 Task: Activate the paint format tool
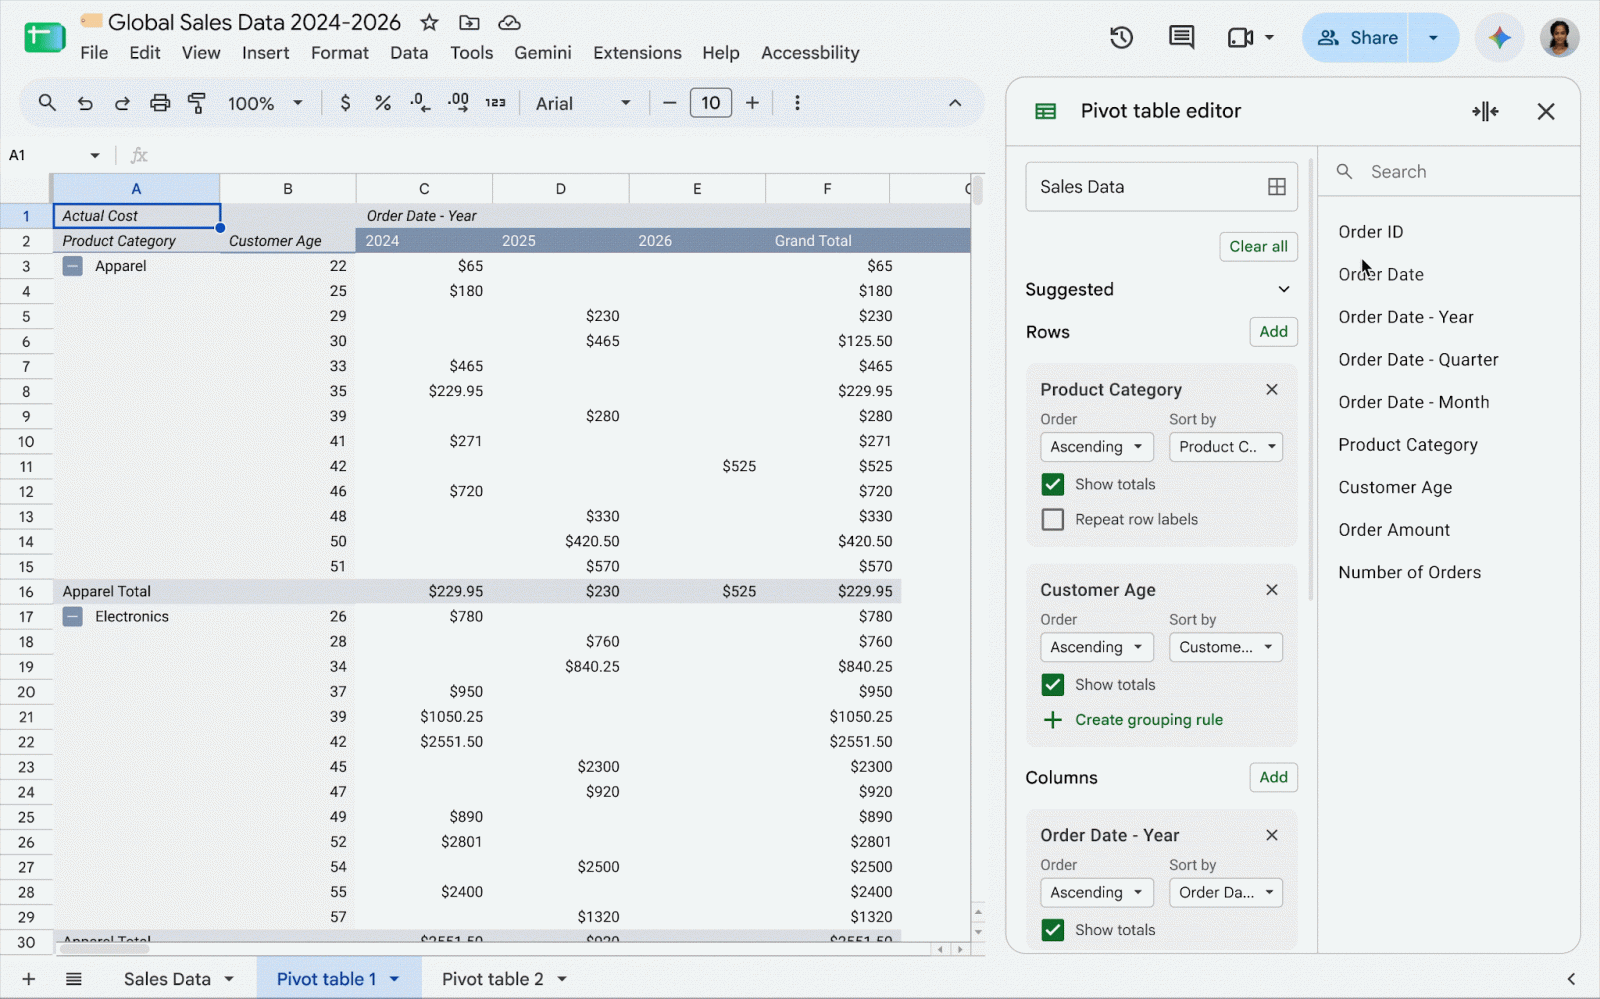coord(197,103)
